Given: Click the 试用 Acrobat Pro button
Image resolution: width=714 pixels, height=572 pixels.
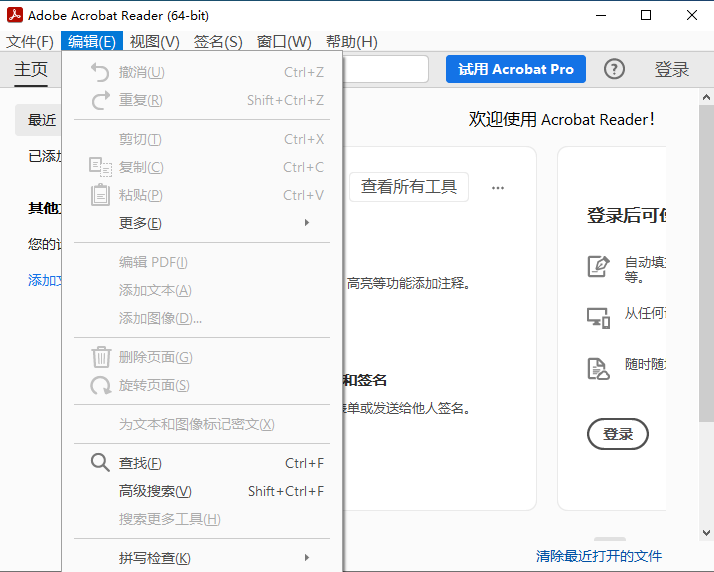Looking at the screenshot, I should point(515,69).
